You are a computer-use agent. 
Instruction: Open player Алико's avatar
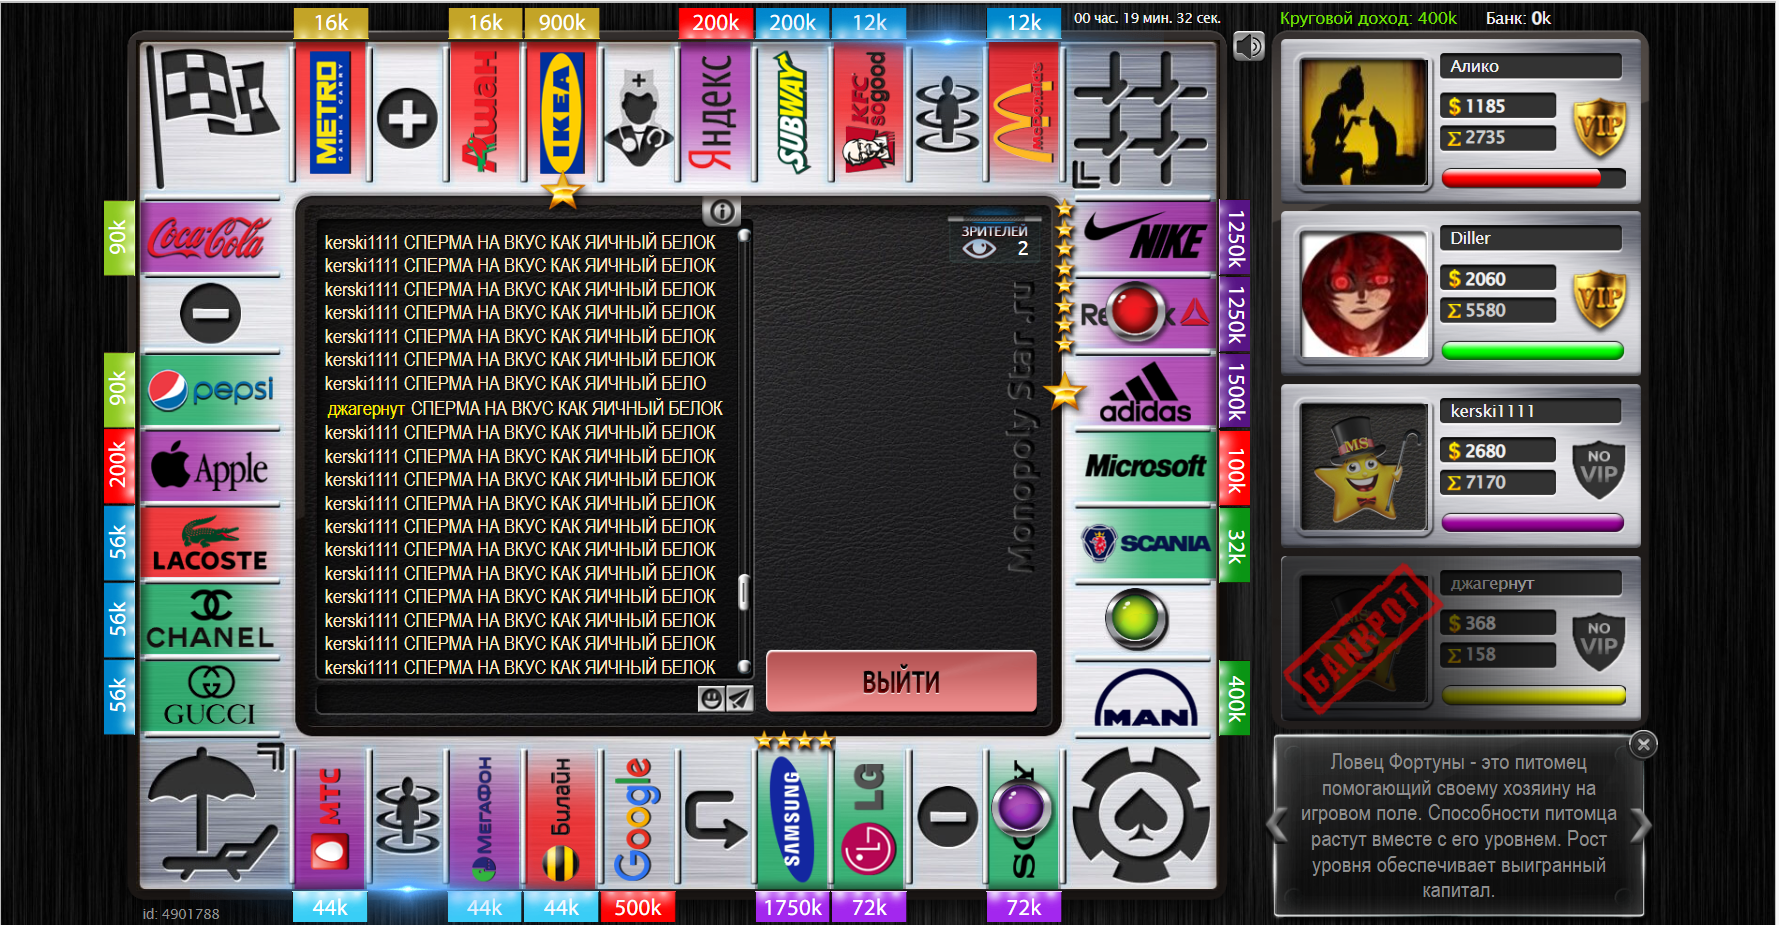coord(1364,123)
